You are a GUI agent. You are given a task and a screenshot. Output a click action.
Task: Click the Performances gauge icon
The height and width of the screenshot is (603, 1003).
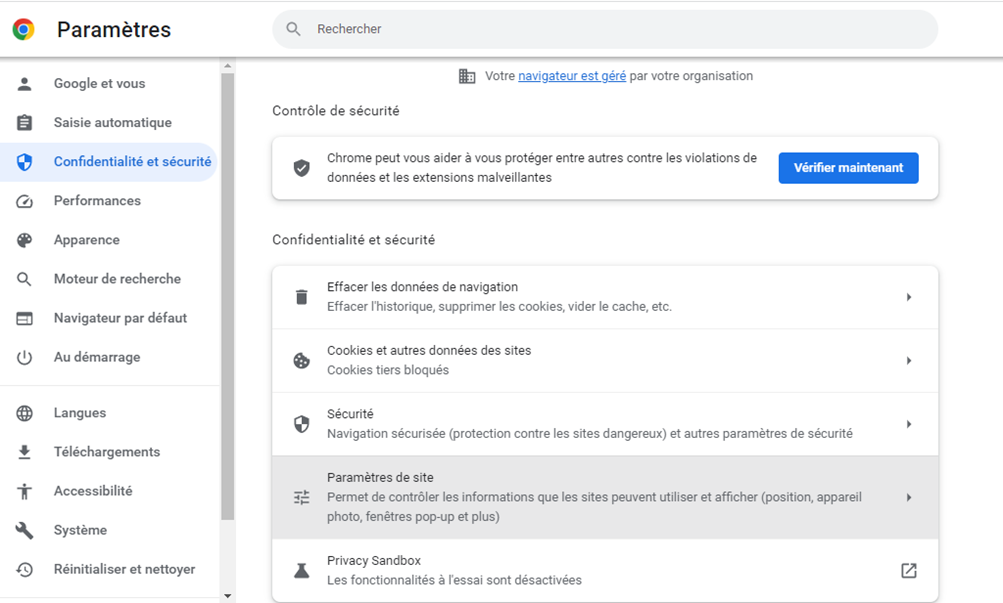coord(25,201)
